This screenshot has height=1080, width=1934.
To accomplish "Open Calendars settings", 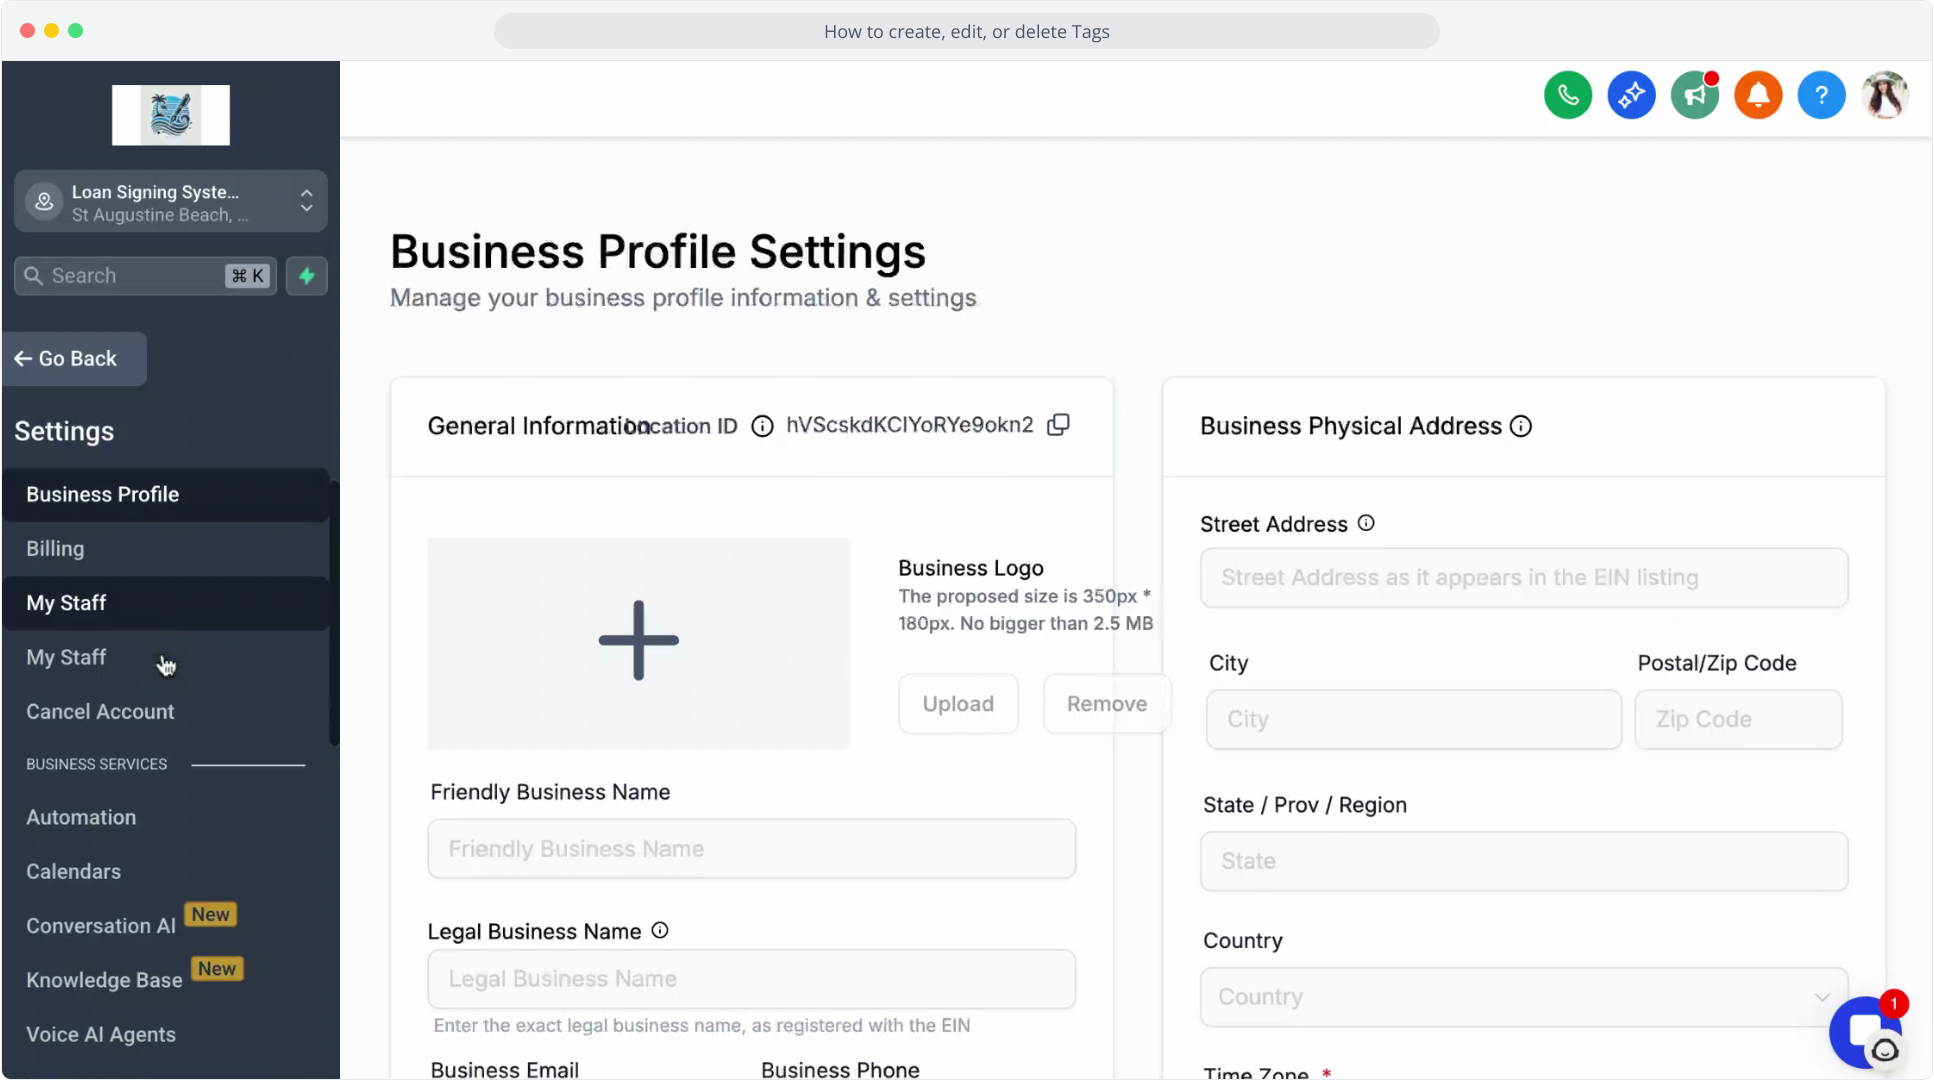I will pyautogui.click(x=166, y=872).
